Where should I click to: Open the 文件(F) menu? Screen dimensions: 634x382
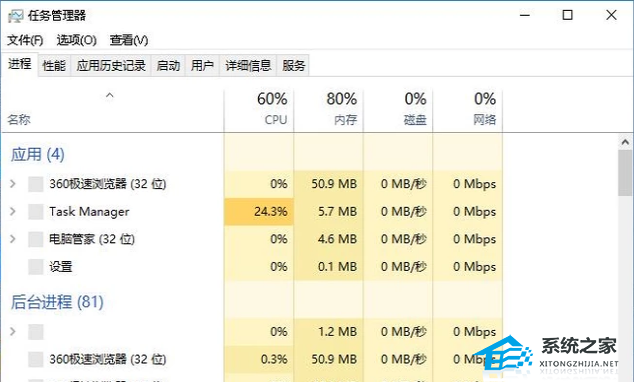tap(25, 40)
